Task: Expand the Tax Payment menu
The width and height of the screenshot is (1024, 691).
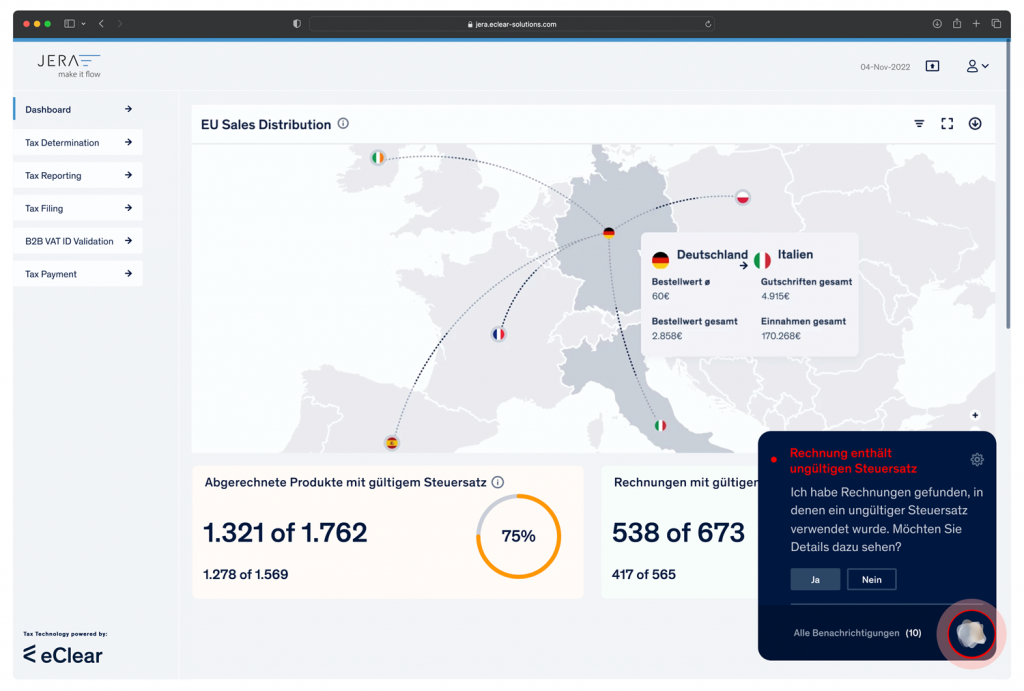Action: click(77, 273)
